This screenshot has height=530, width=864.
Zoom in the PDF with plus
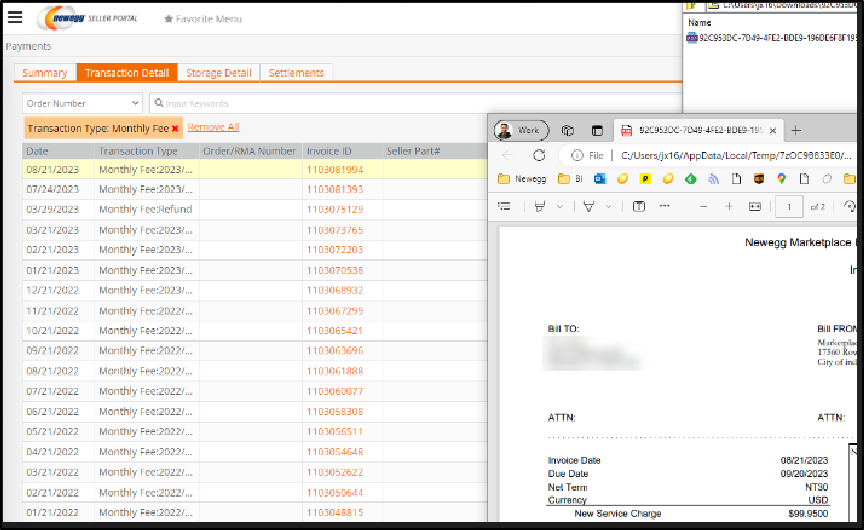(729, 207)
